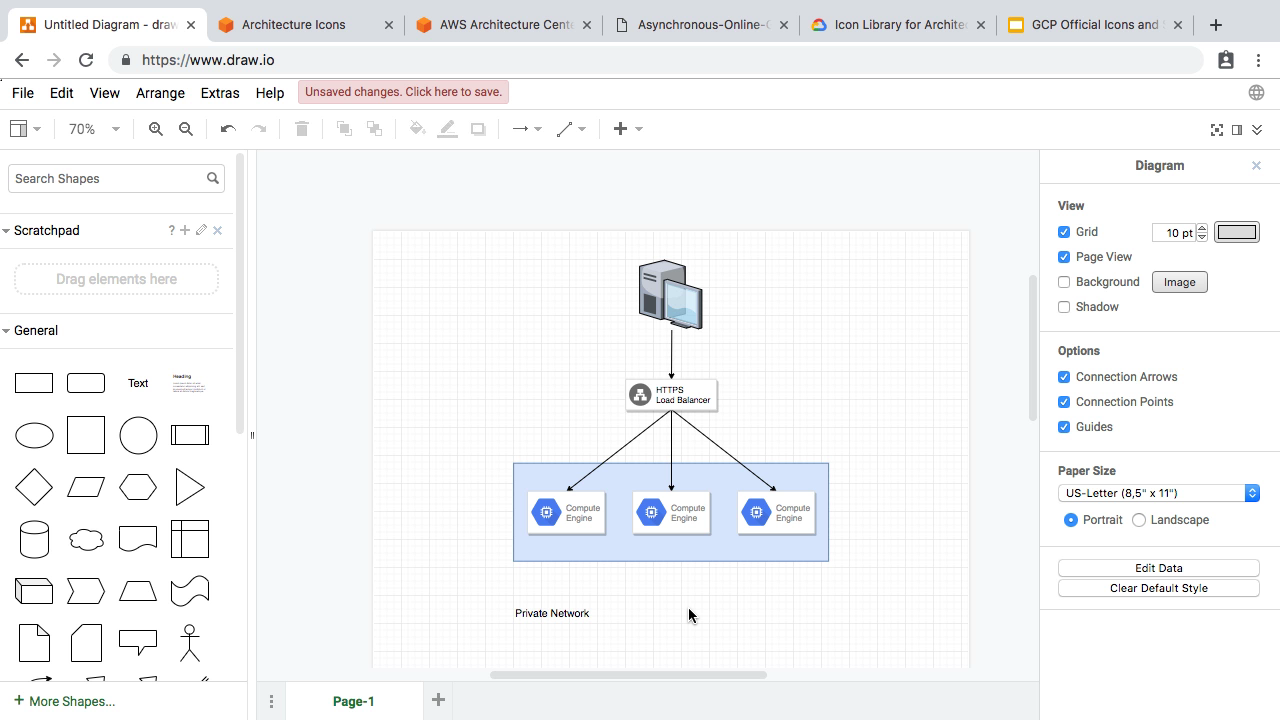Click the Search Shapes magnifier icon
This screenshot has height=720, width=1280.
(213, 178)
